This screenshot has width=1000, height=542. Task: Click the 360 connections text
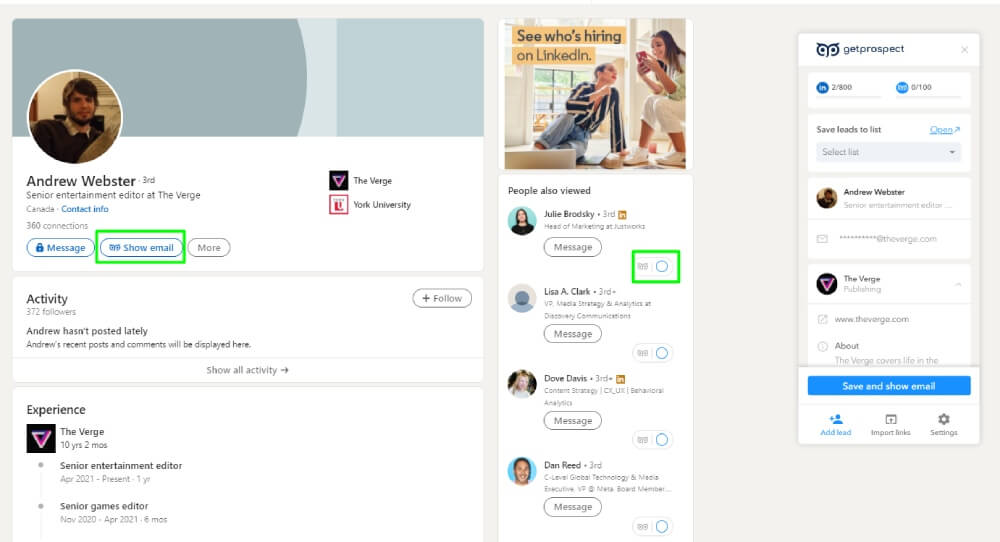point(57,226)
